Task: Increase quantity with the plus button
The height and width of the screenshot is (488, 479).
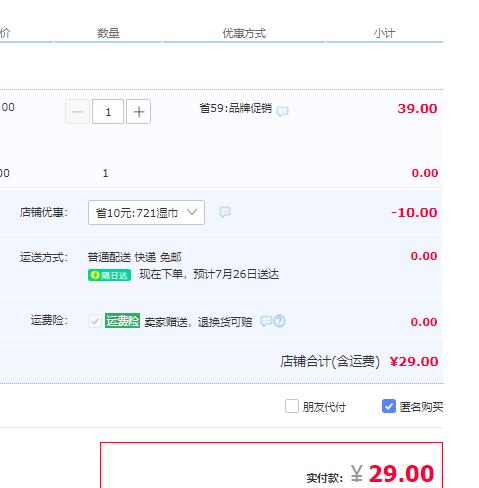Action: [x=139, y=112]
